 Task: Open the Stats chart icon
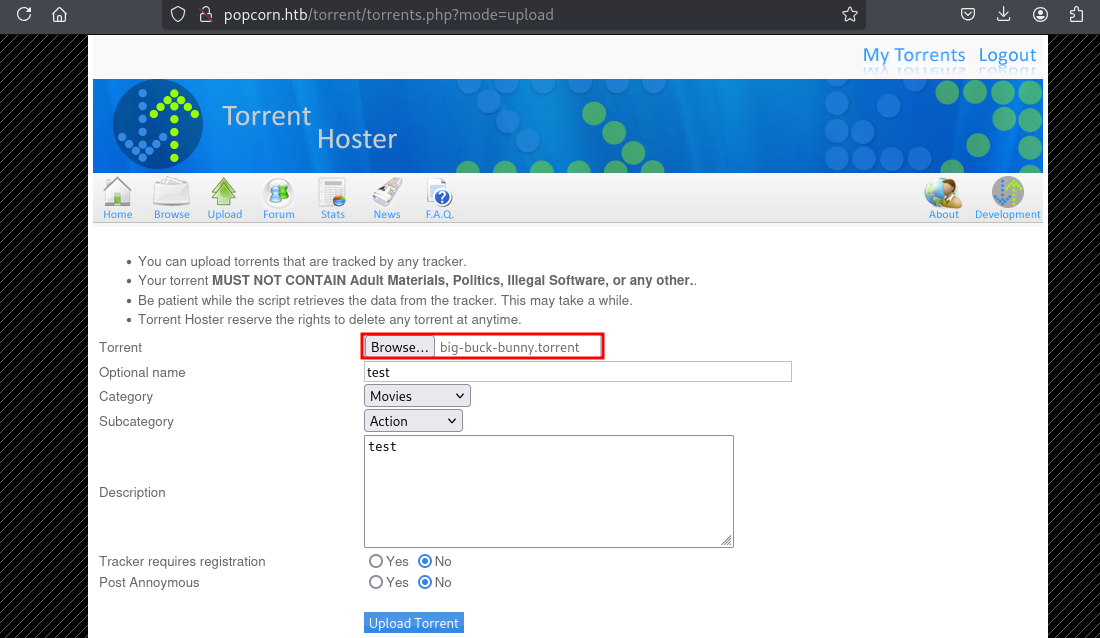click(x=332, y=198)
